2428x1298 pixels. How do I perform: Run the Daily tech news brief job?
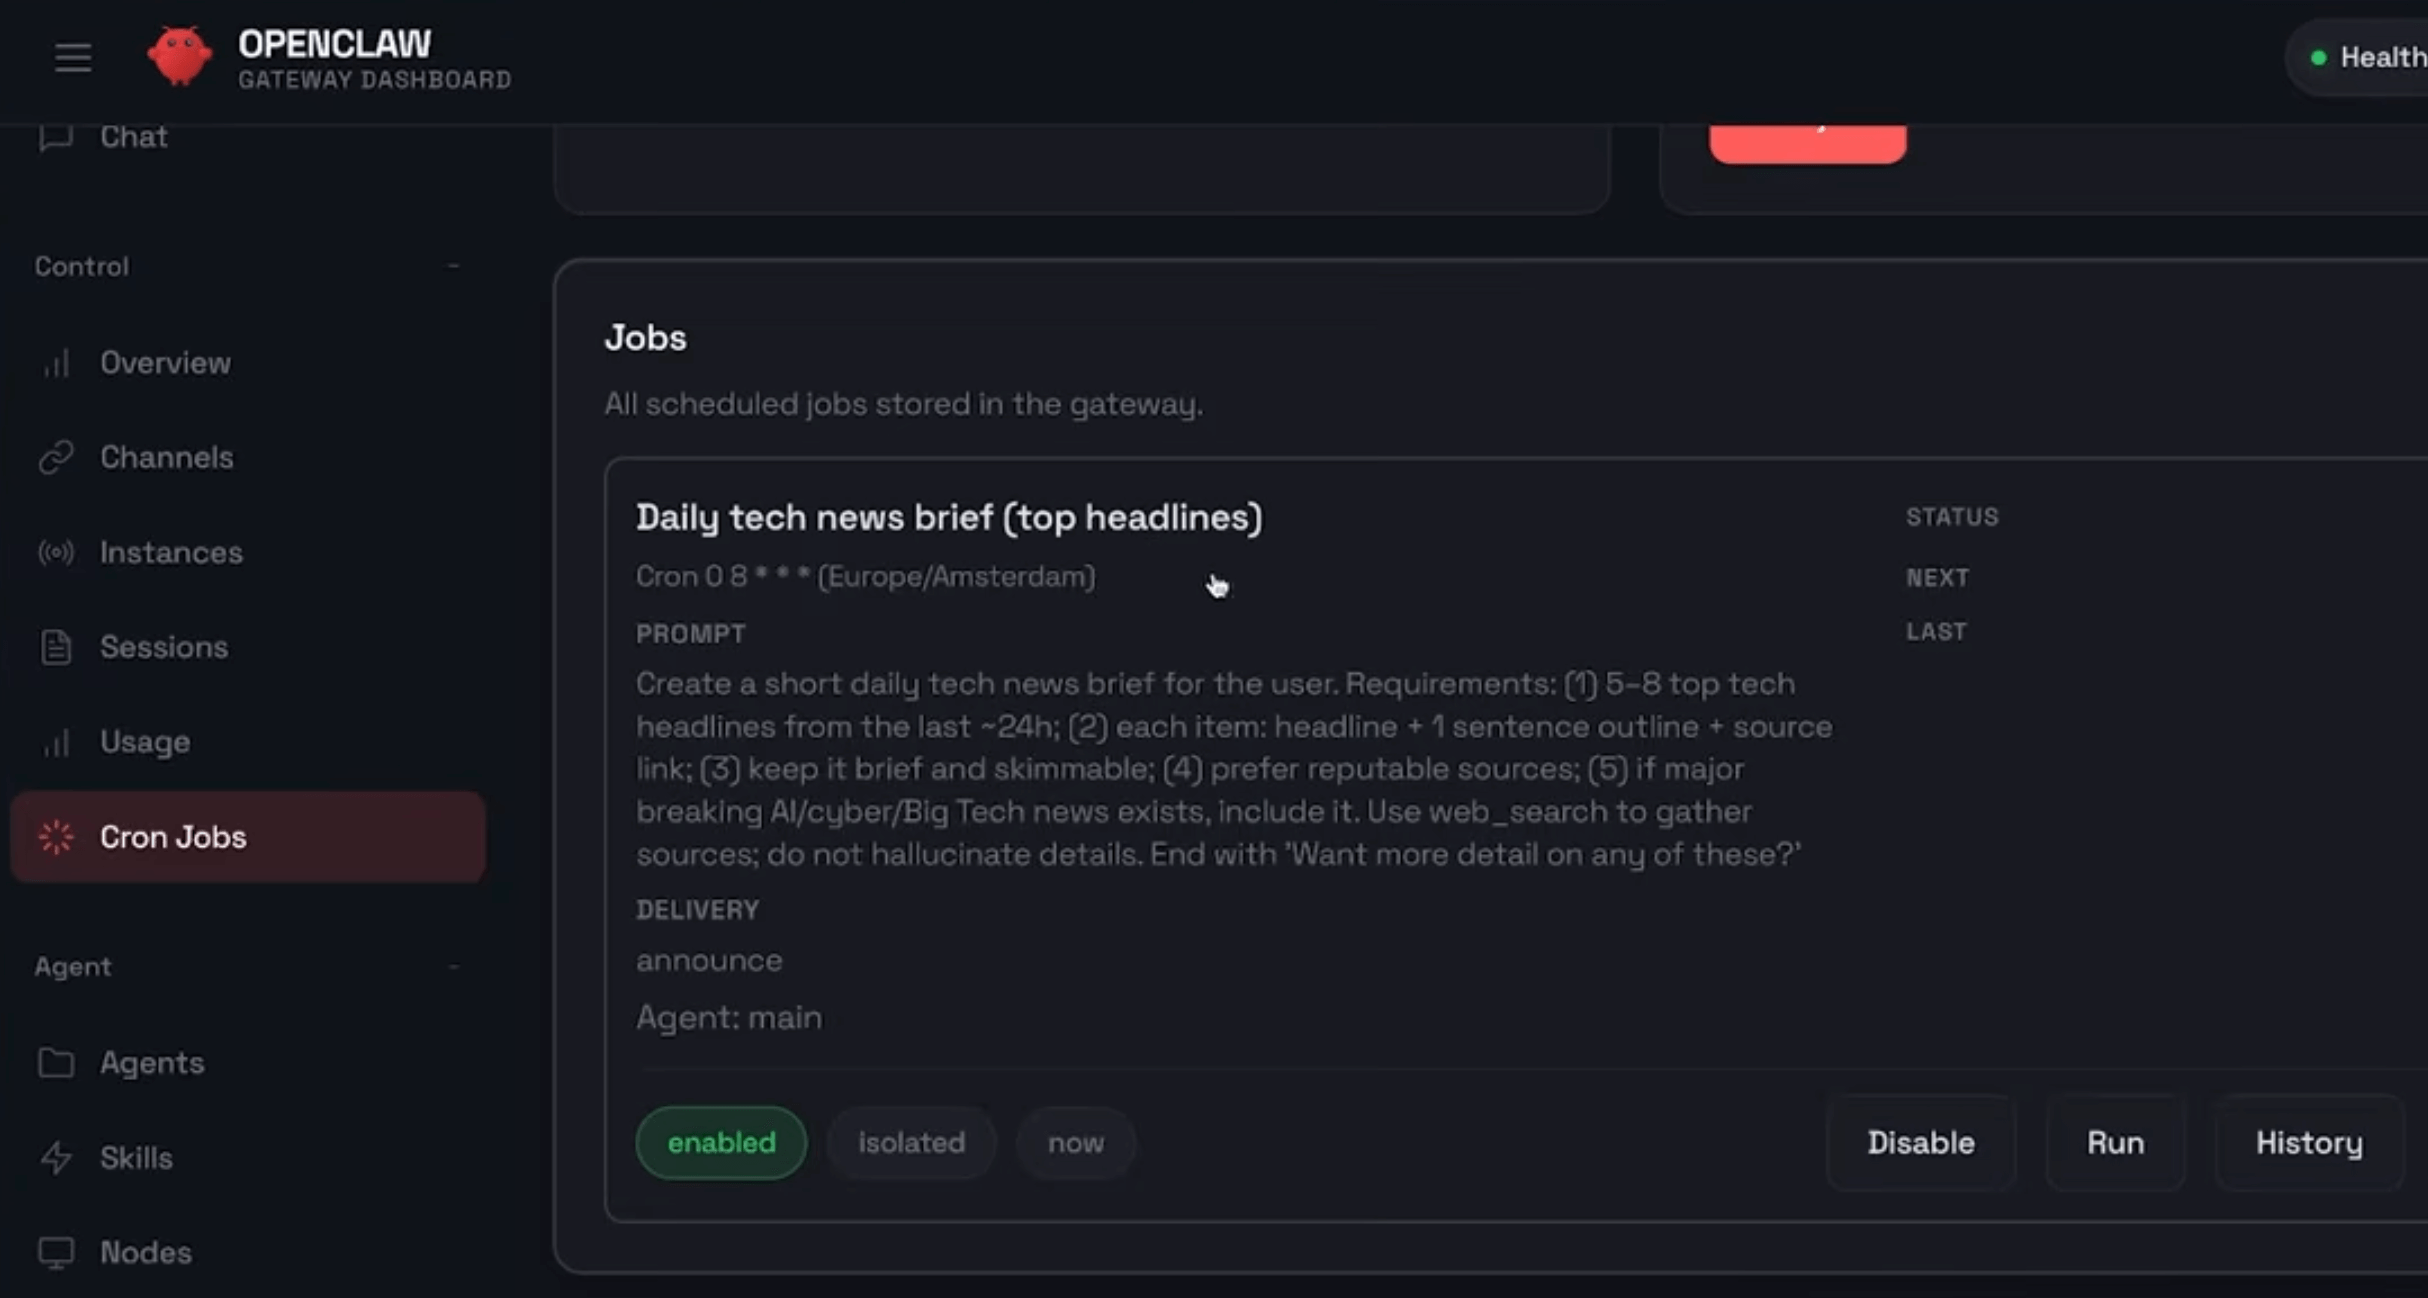tap(2114, 1143)
